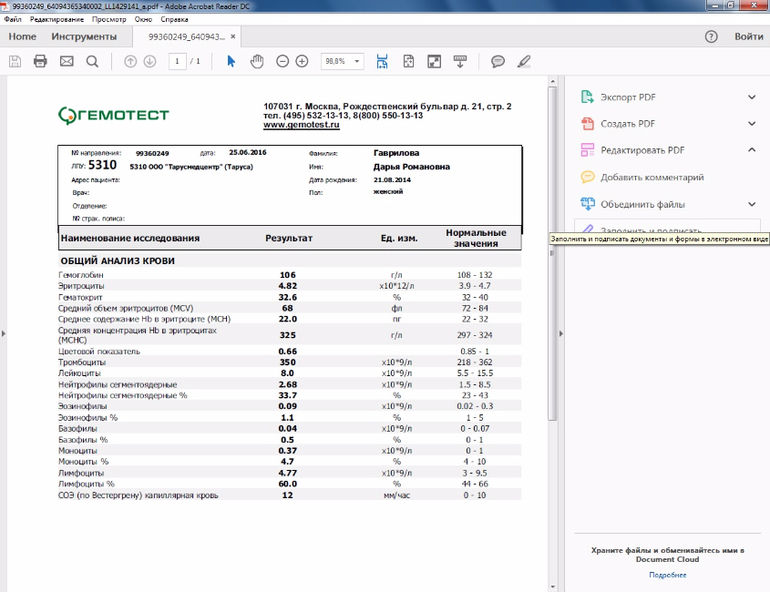The image size is (770, 592).
Task: Click the Войти sign-in button
Action: tap(749, 37)
